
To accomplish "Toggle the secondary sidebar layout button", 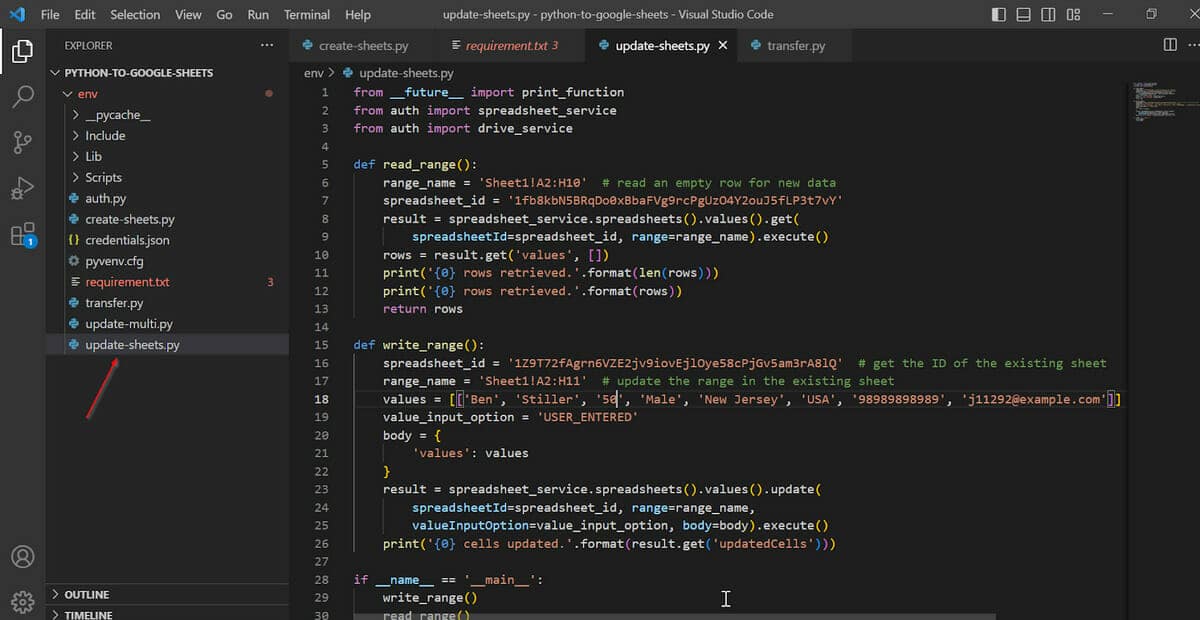I will [1048, 14].
